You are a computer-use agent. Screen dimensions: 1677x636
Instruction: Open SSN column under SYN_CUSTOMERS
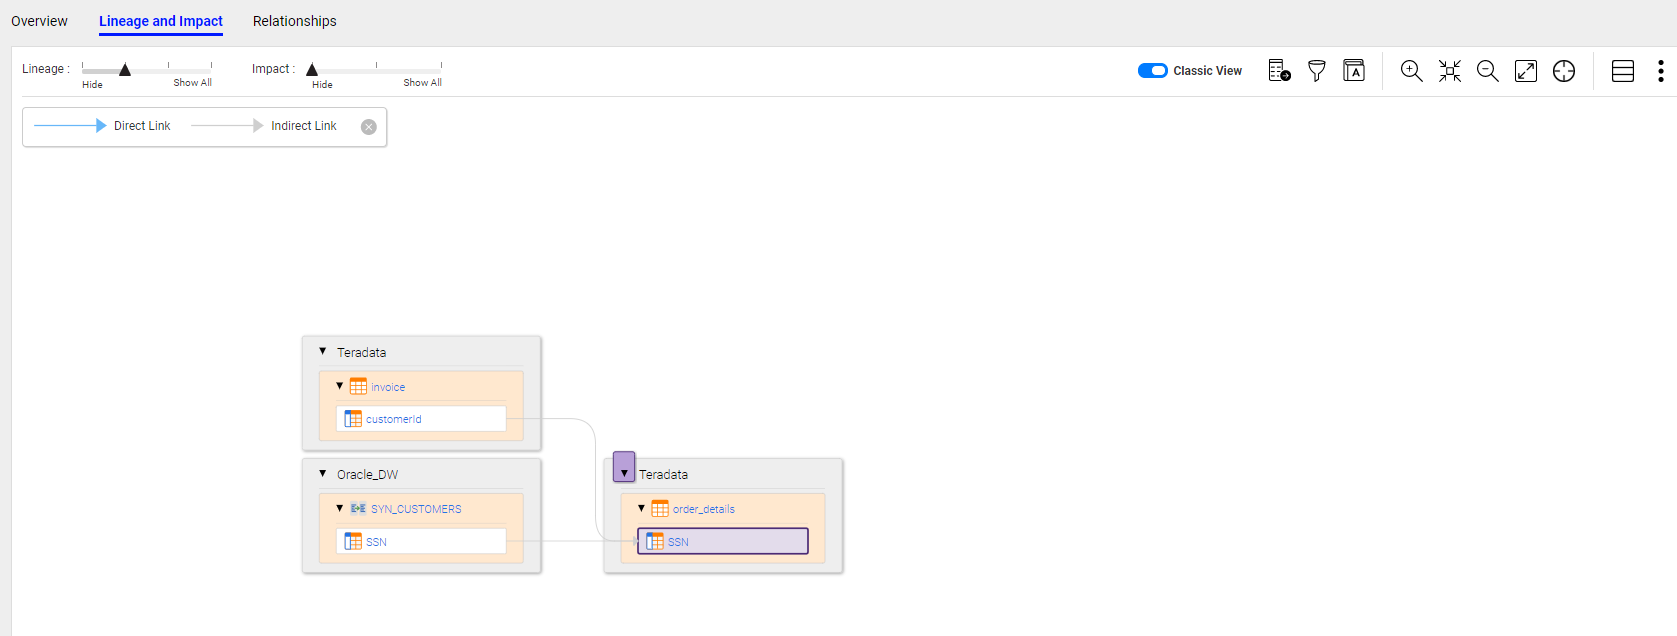[x=376, y=542]
